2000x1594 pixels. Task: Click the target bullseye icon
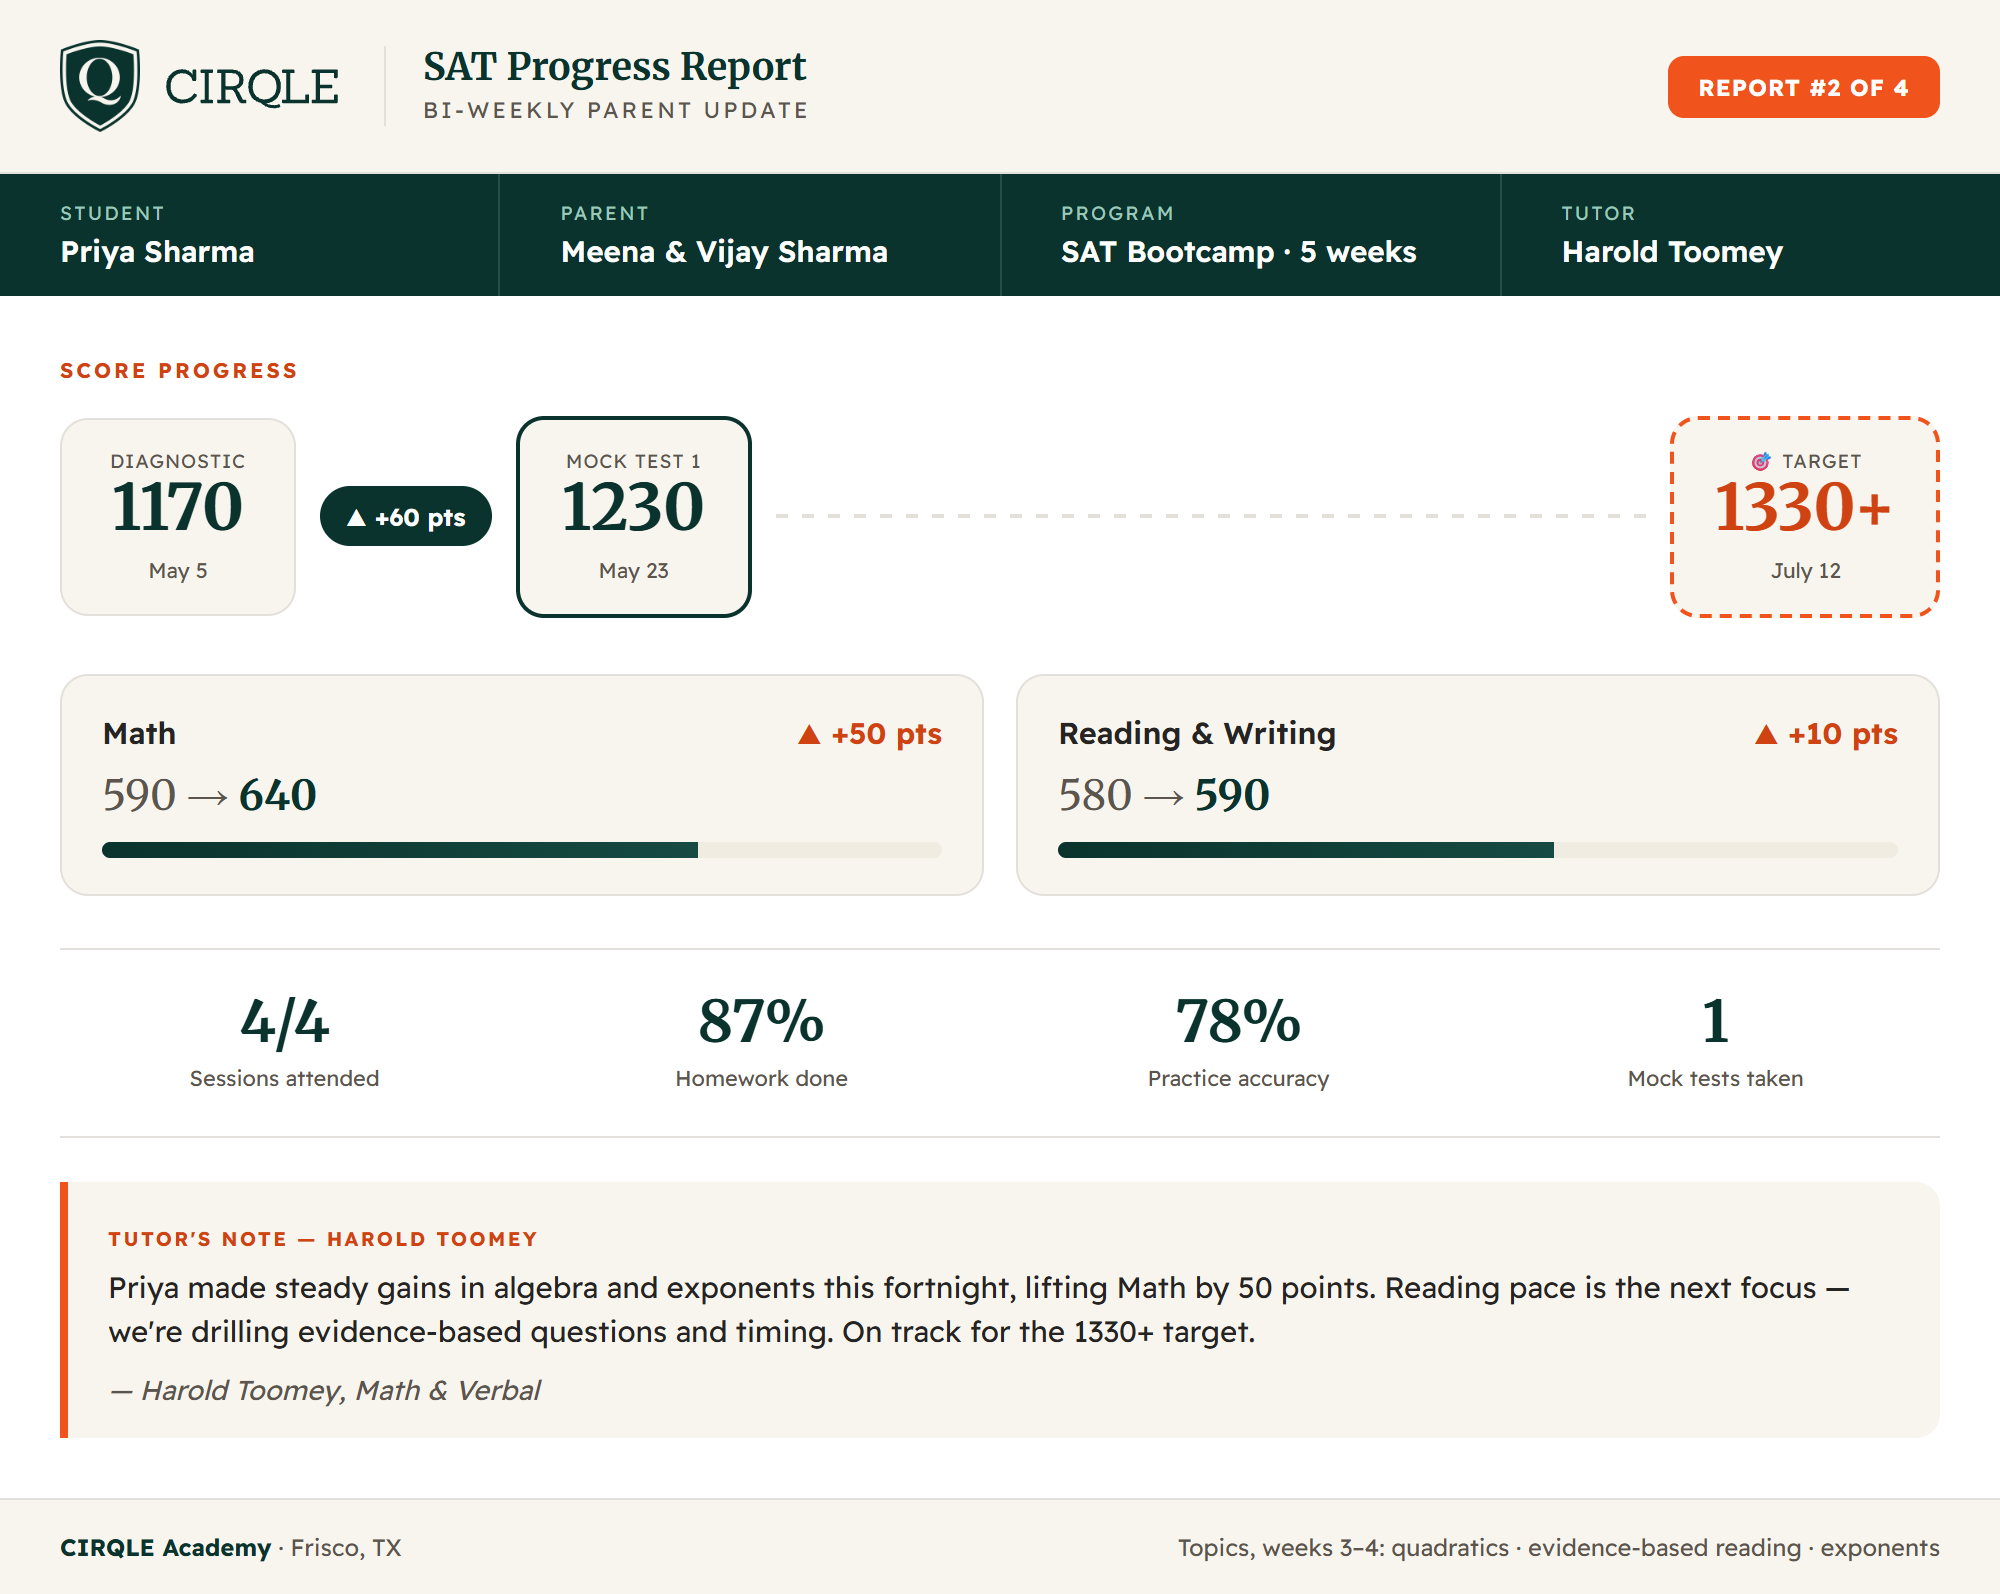1761,461
